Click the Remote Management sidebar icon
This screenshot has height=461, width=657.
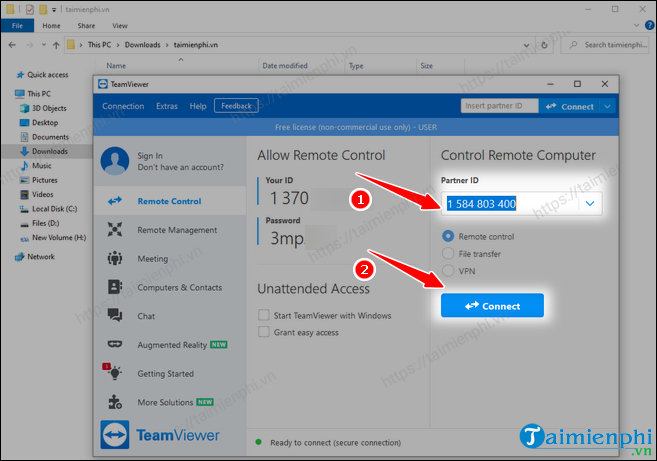(x=114, y=230)
